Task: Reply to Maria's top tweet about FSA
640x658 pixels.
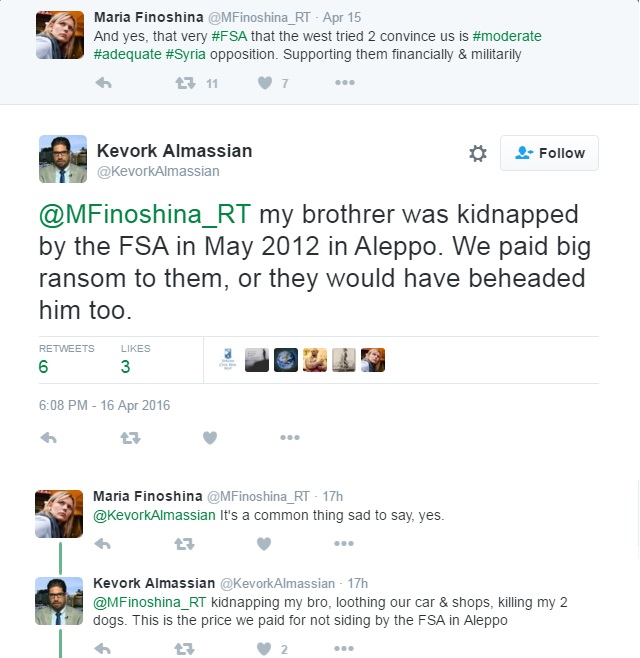Action: [x=103, y=83]
